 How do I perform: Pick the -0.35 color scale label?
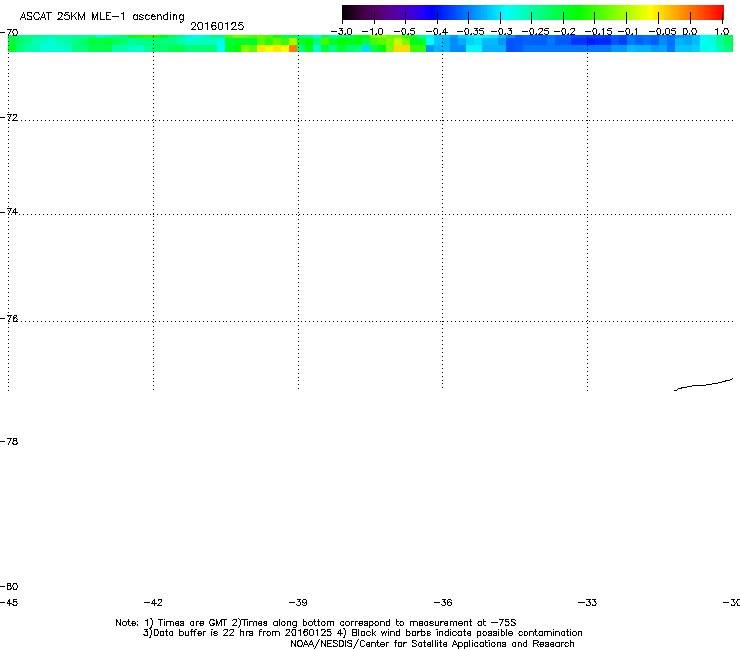tap(471, 32)
